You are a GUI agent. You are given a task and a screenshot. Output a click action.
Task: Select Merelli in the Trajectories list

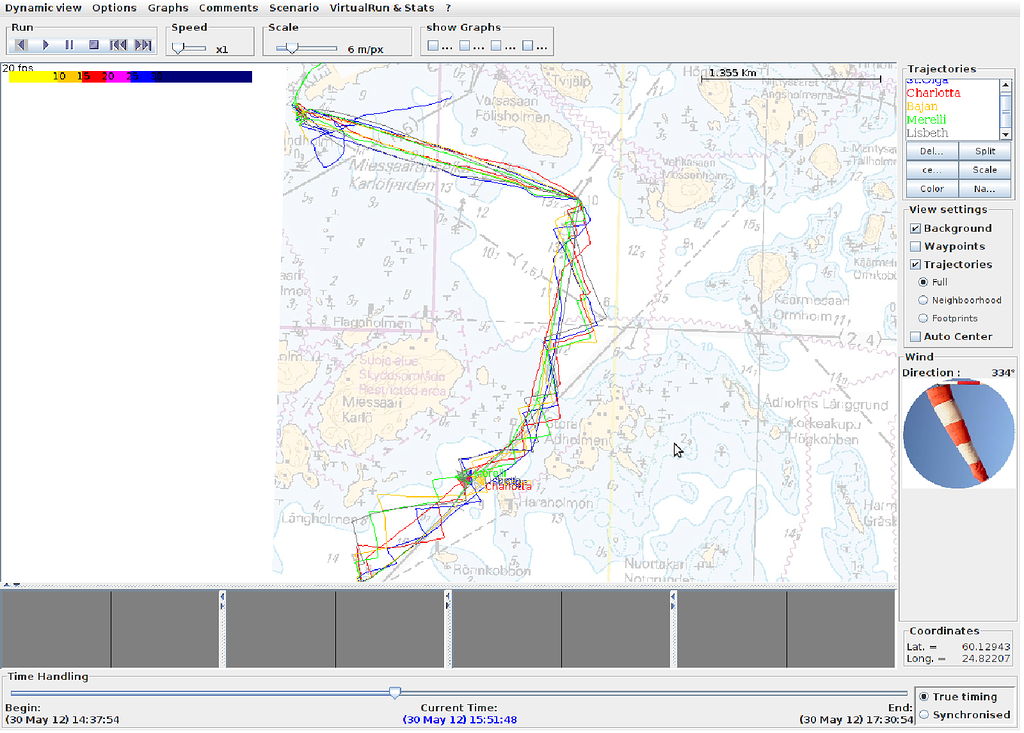(926, 120)
